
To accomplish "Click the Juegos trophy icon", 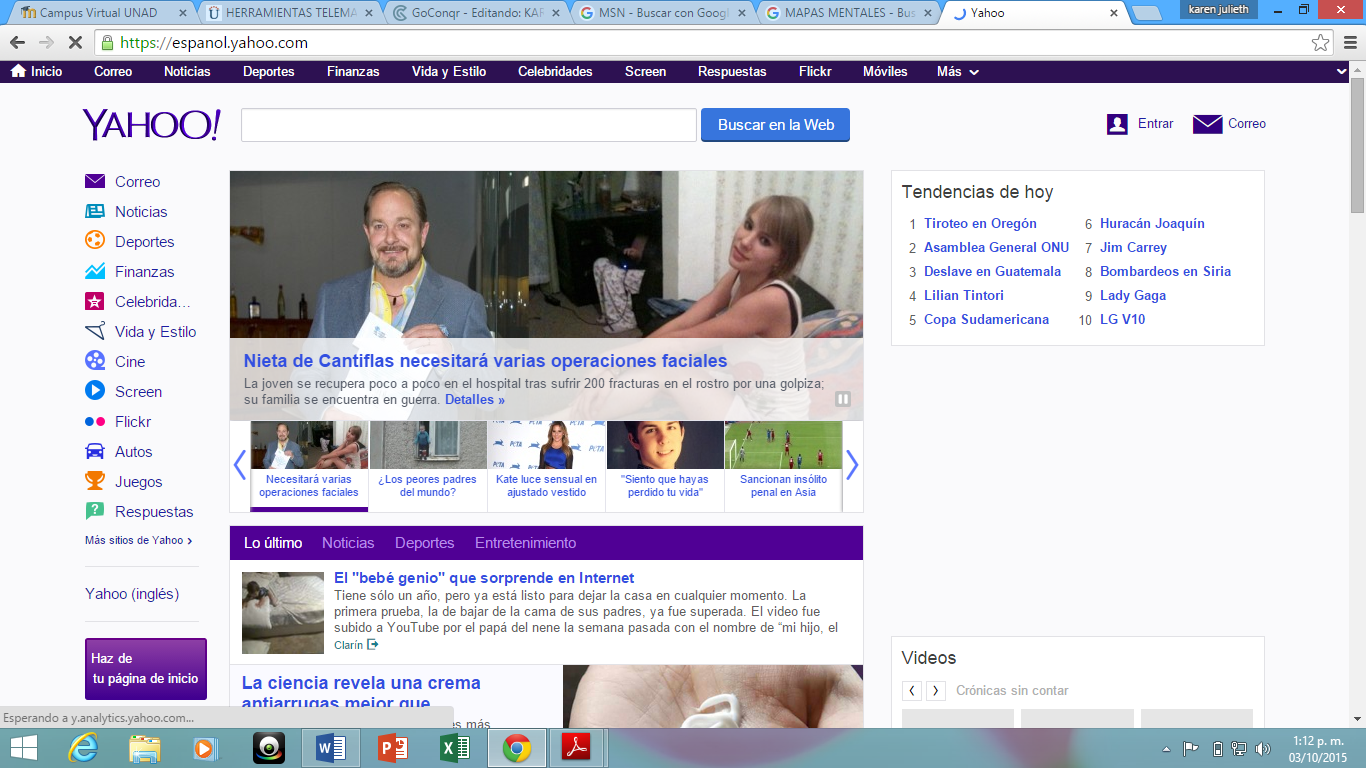I will pos(95,481).
